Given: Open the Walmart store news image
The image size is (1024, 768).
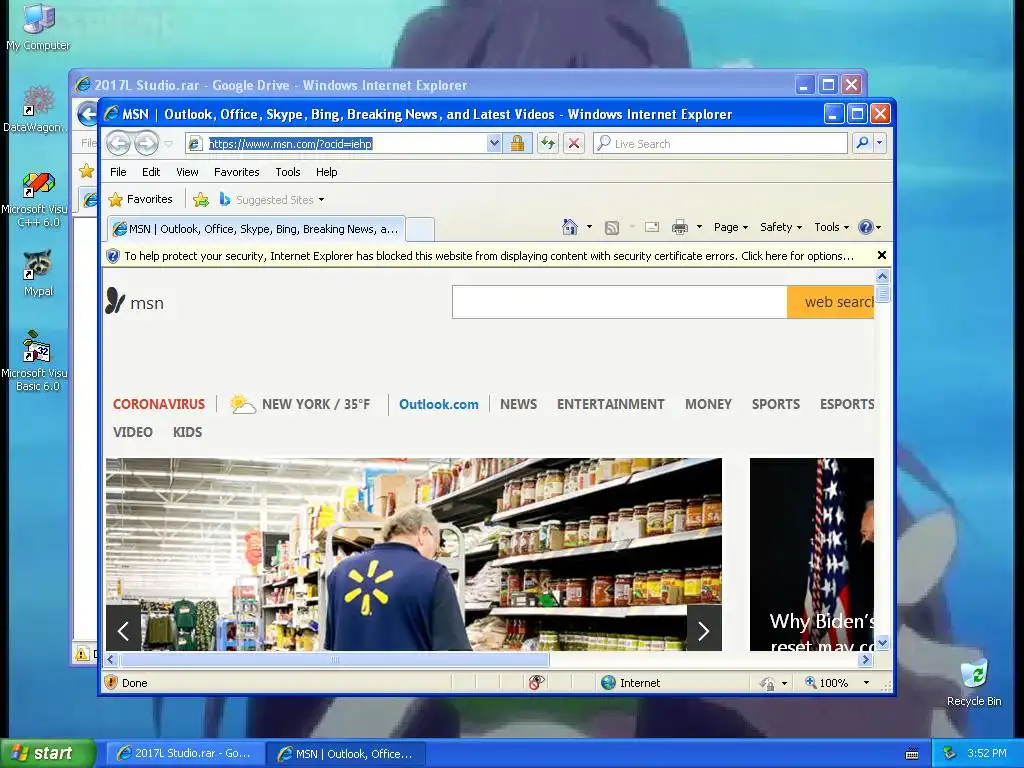Looking at the screenshot, I should [x=413, y=554].
